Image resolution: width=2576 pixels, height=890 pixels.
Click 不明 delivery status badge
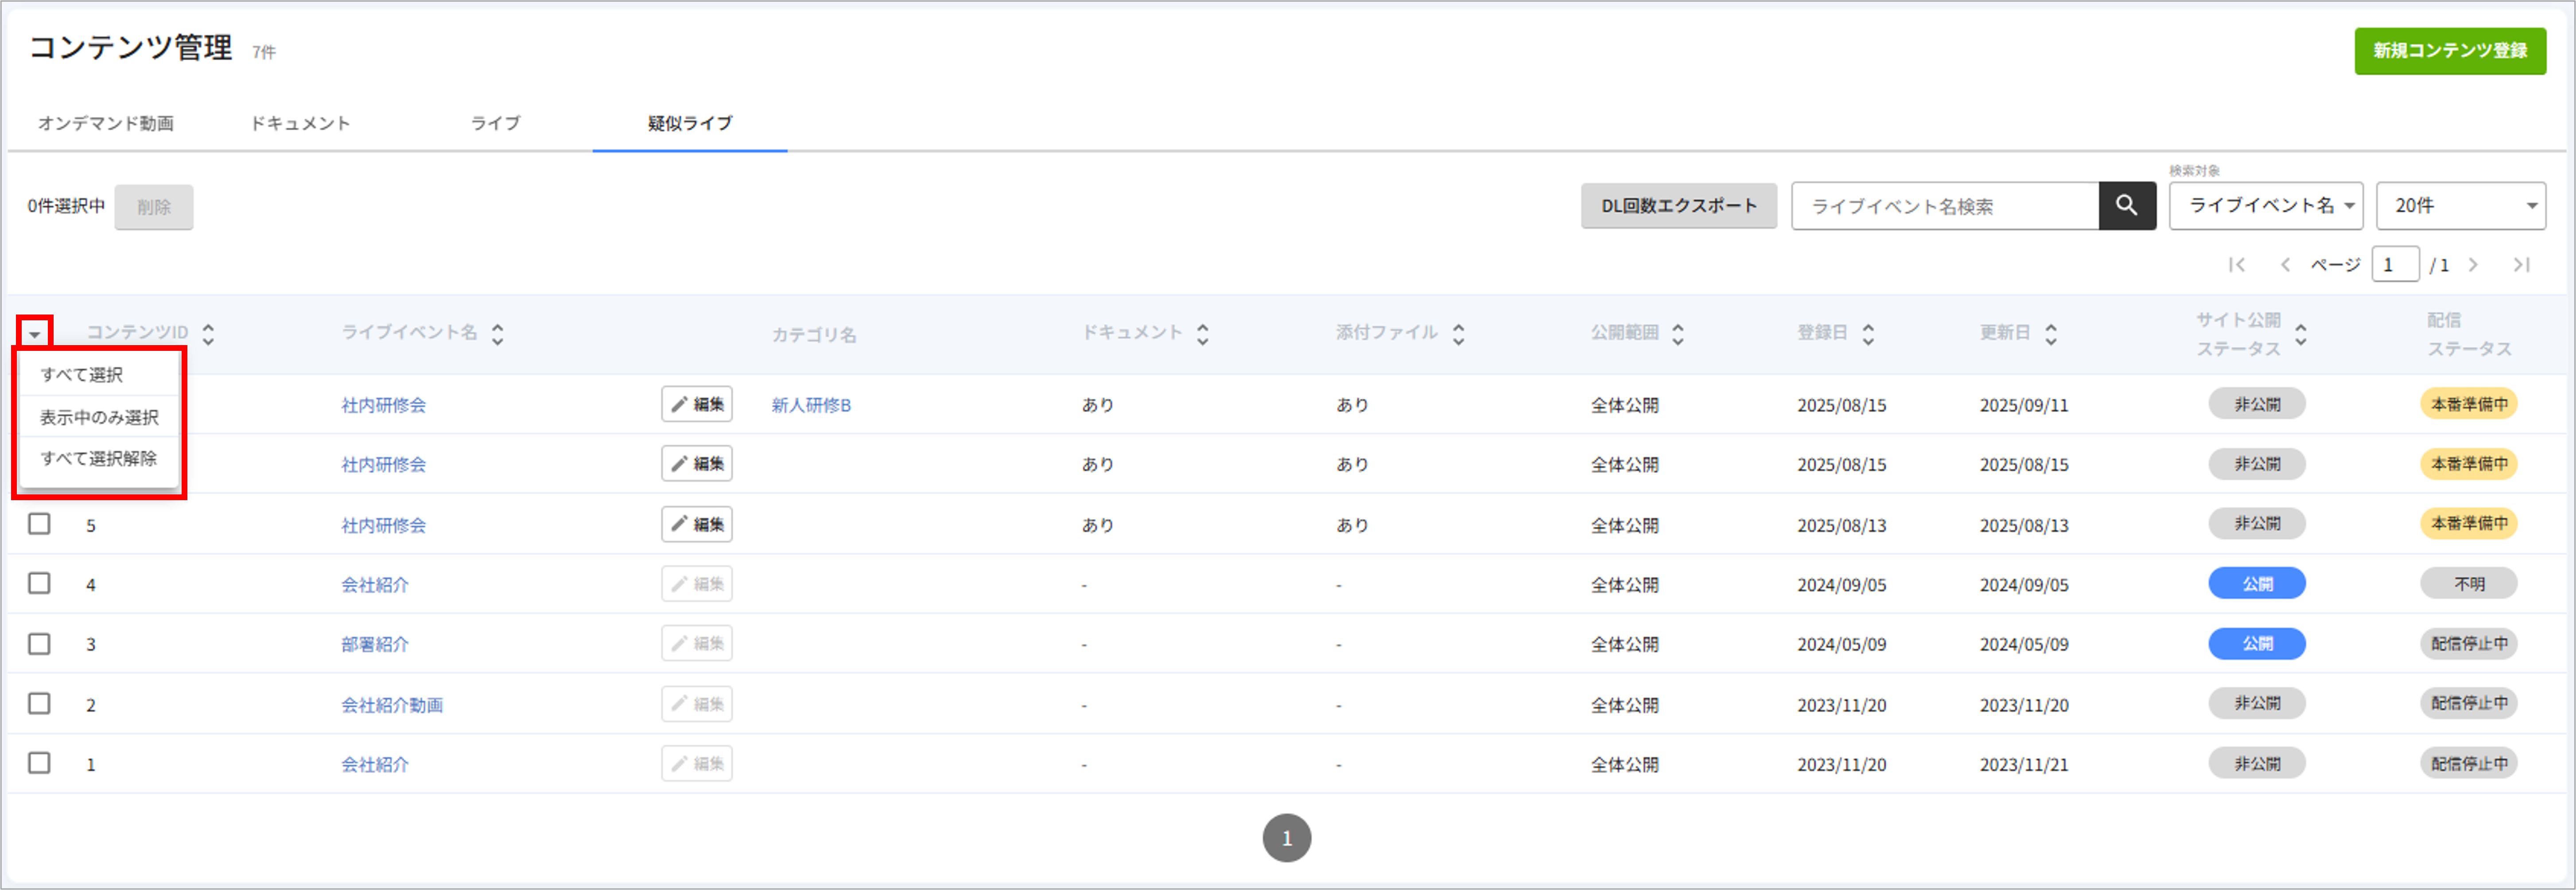[x=2469, y=583]
